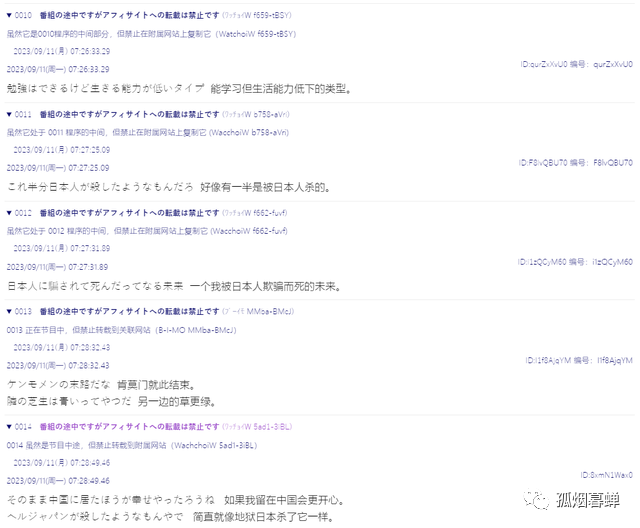Click the translated header line with WacchoiW b758-aVri
This screenshot has height=528, width=640.
click(148, 133)
